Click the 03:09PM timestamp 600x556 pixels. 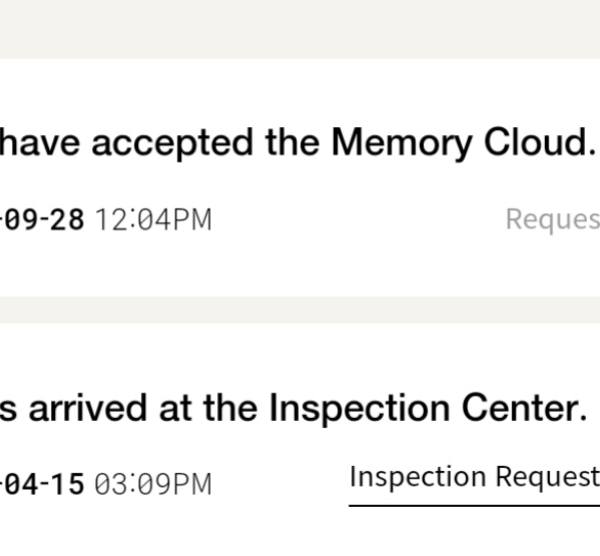tap(152, 485)
